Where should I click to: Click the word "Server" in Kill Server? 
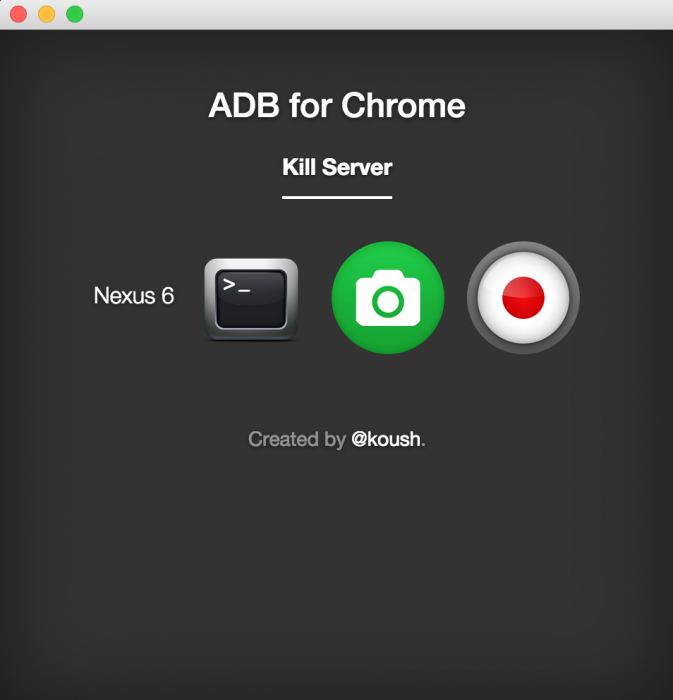(x=357, y=167)
